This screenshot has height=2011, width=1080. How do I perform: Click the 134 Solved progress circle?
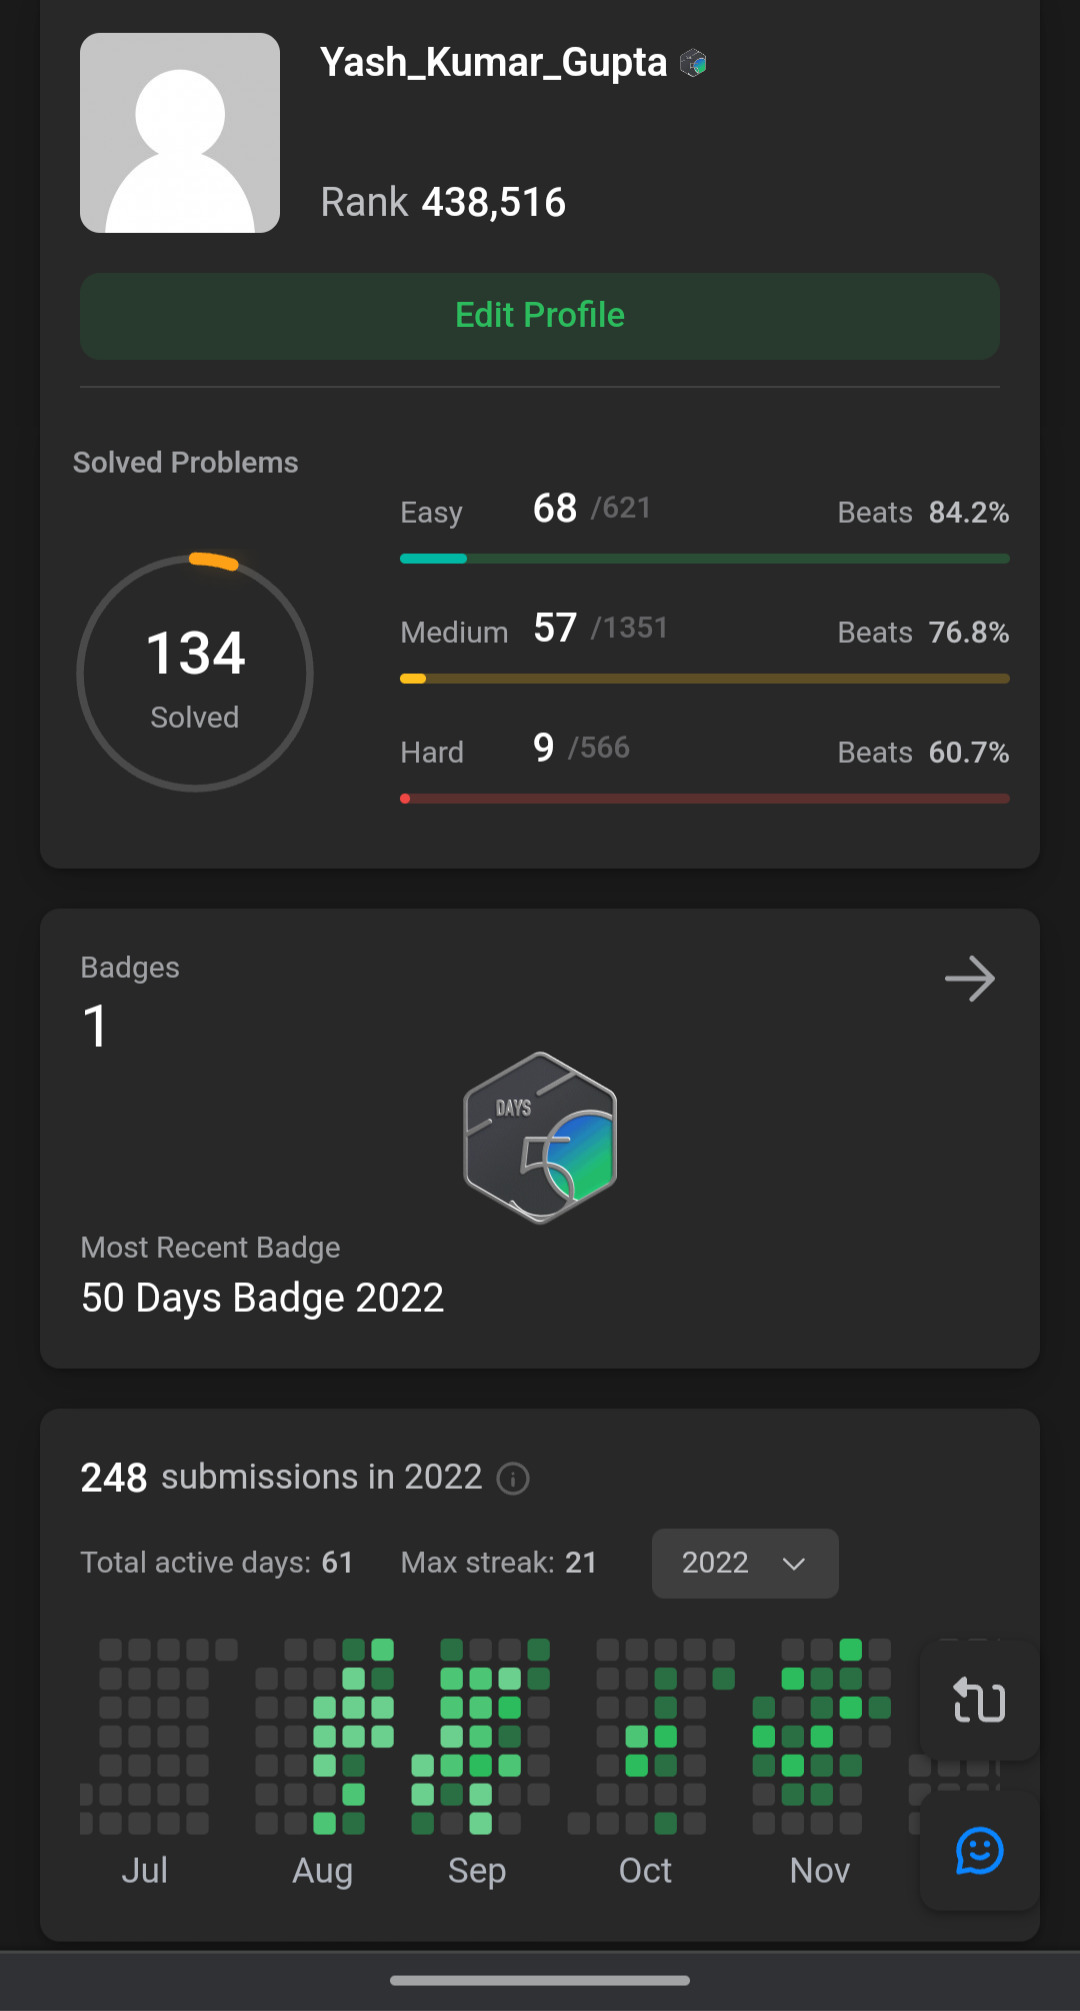[195, 673]
